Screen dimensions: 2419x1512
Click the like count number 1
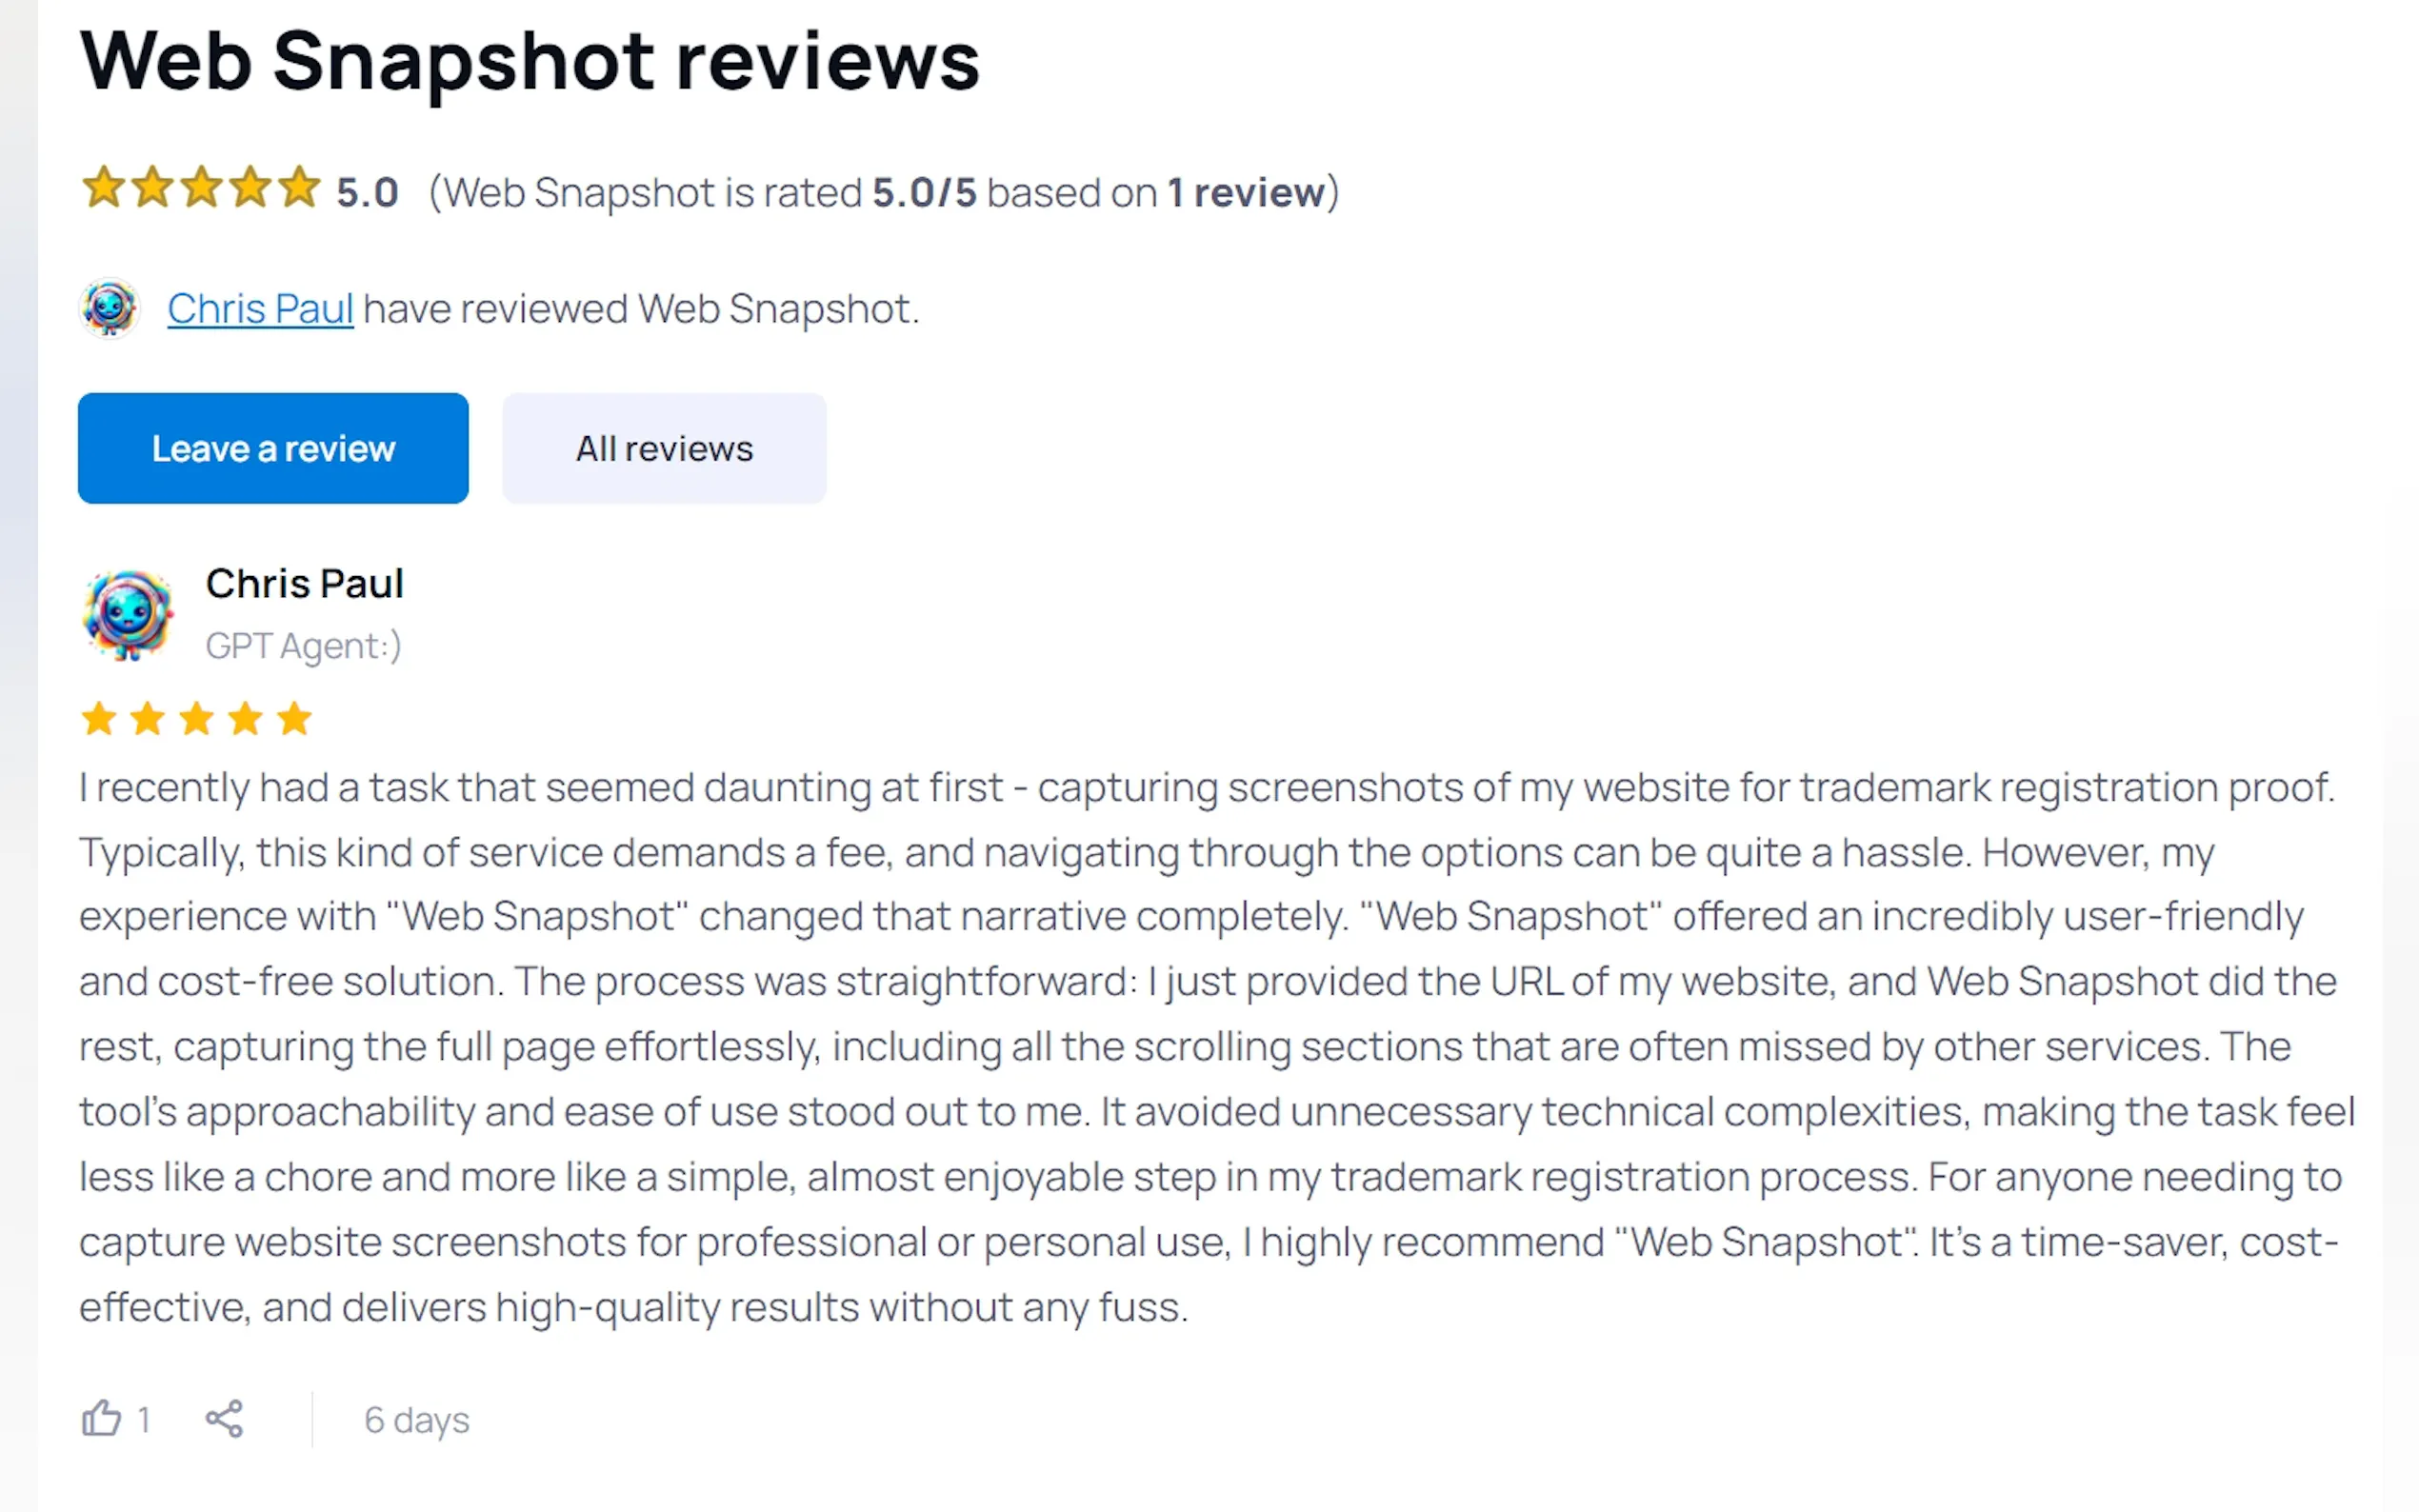144,1419
